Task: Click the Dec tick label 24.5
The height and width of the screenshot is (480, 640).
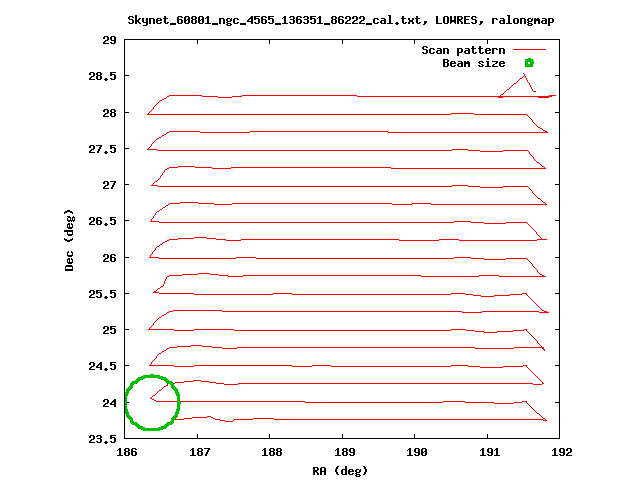Action: [102, 366]
